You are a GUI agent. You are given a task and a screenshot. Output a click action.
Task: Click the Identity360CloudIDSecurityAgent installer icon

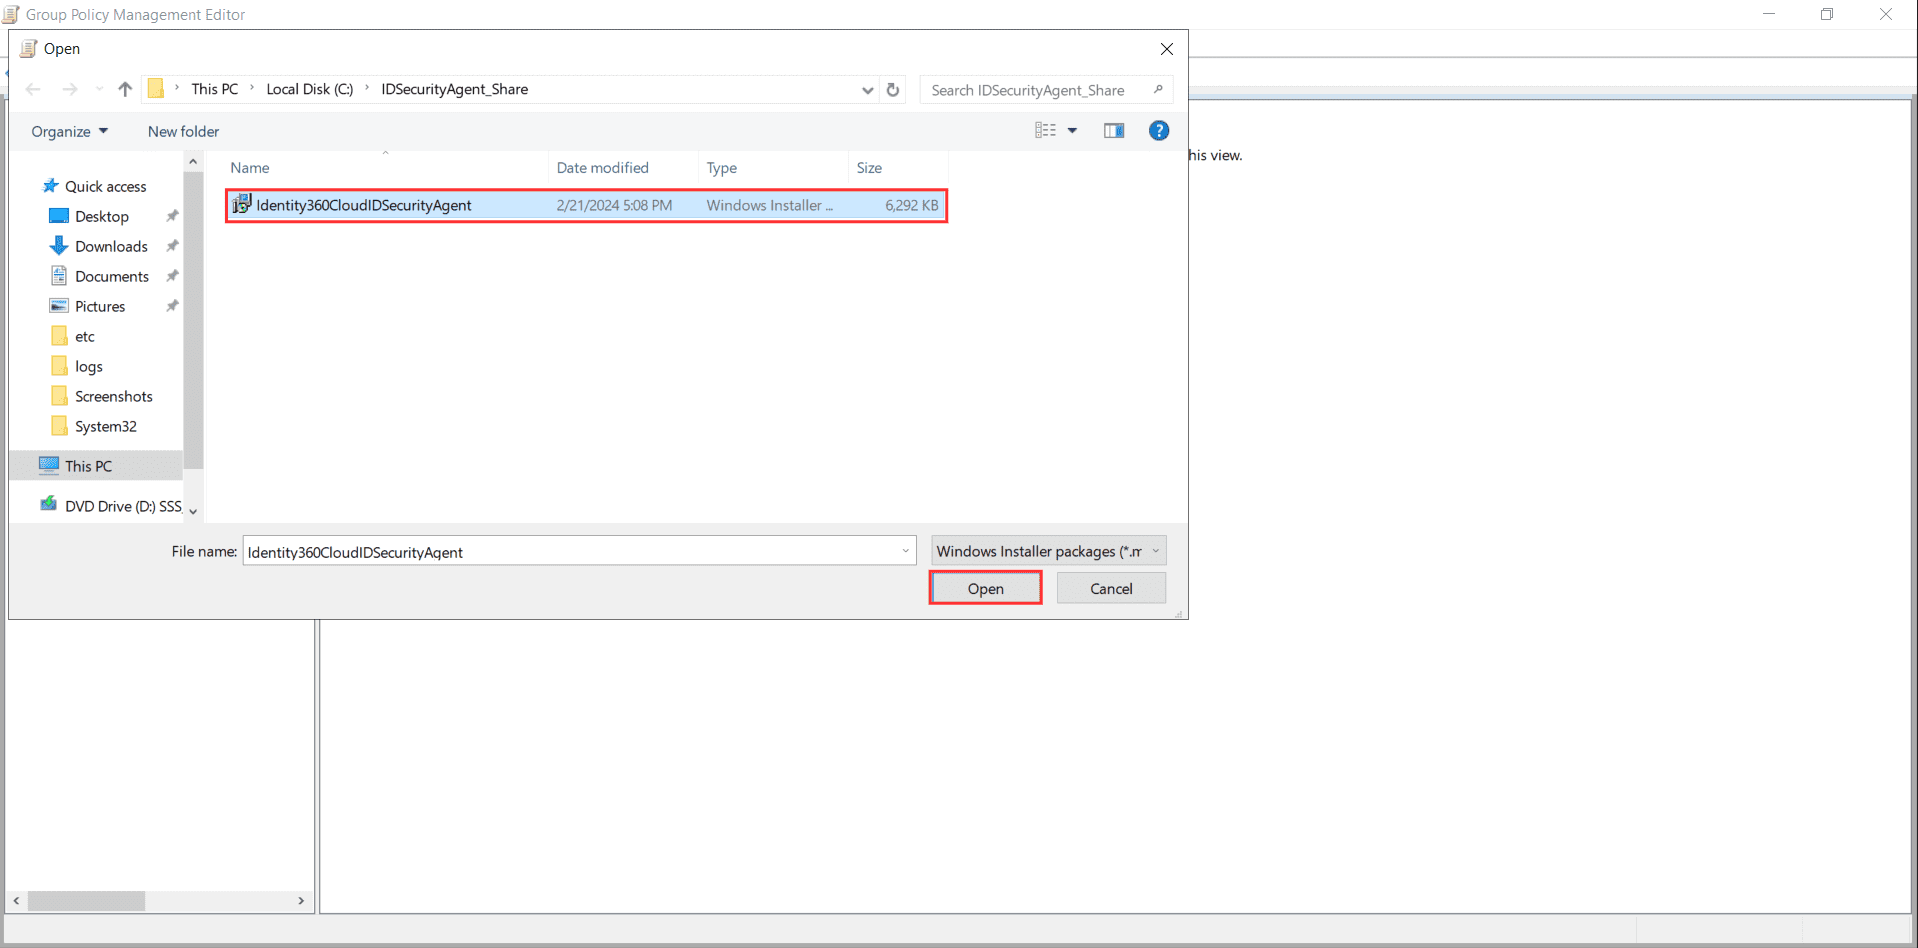point(241,204)
